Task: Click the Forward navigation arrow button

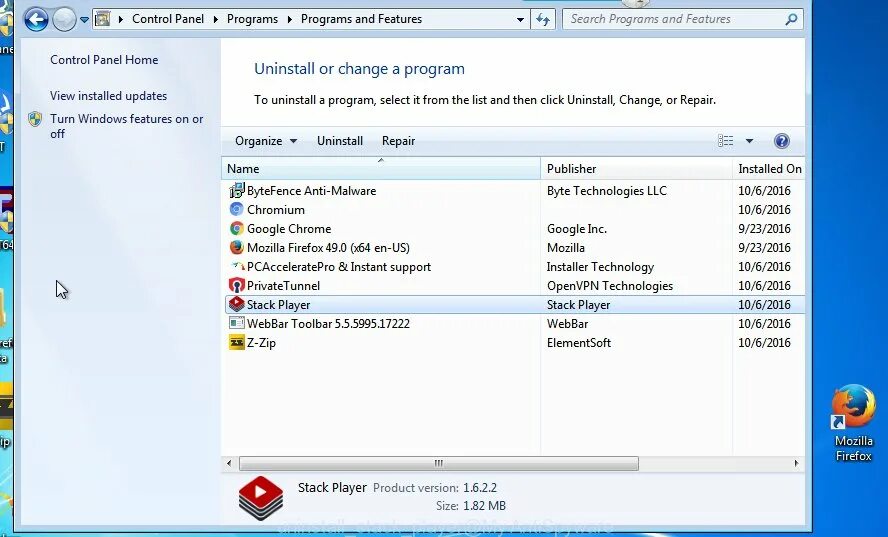Action: click(x=64, y=20)
